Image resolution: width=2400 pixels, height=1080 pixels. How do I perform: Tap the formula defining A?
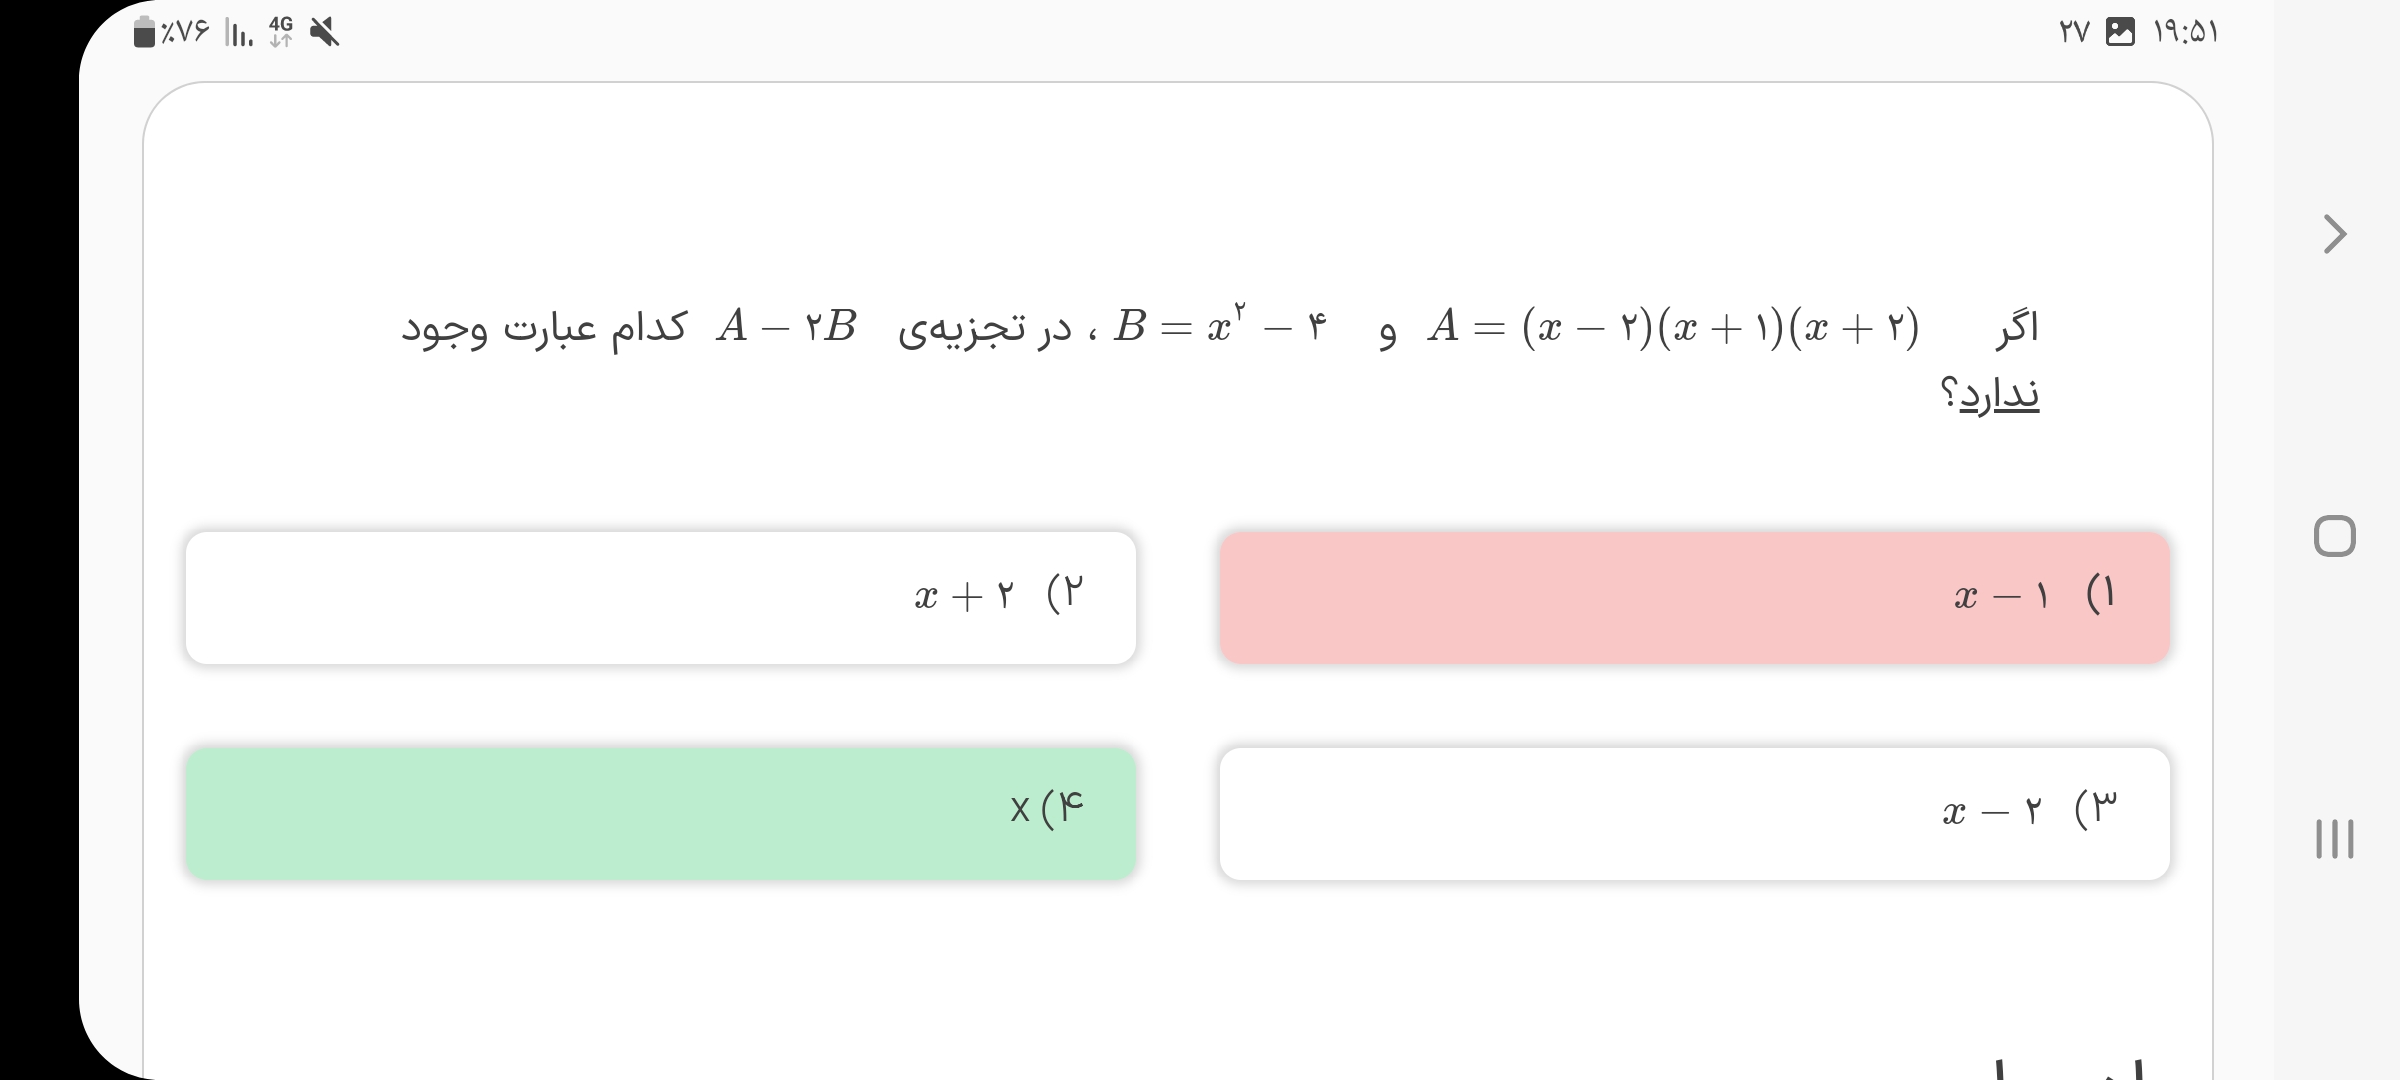1674,327
